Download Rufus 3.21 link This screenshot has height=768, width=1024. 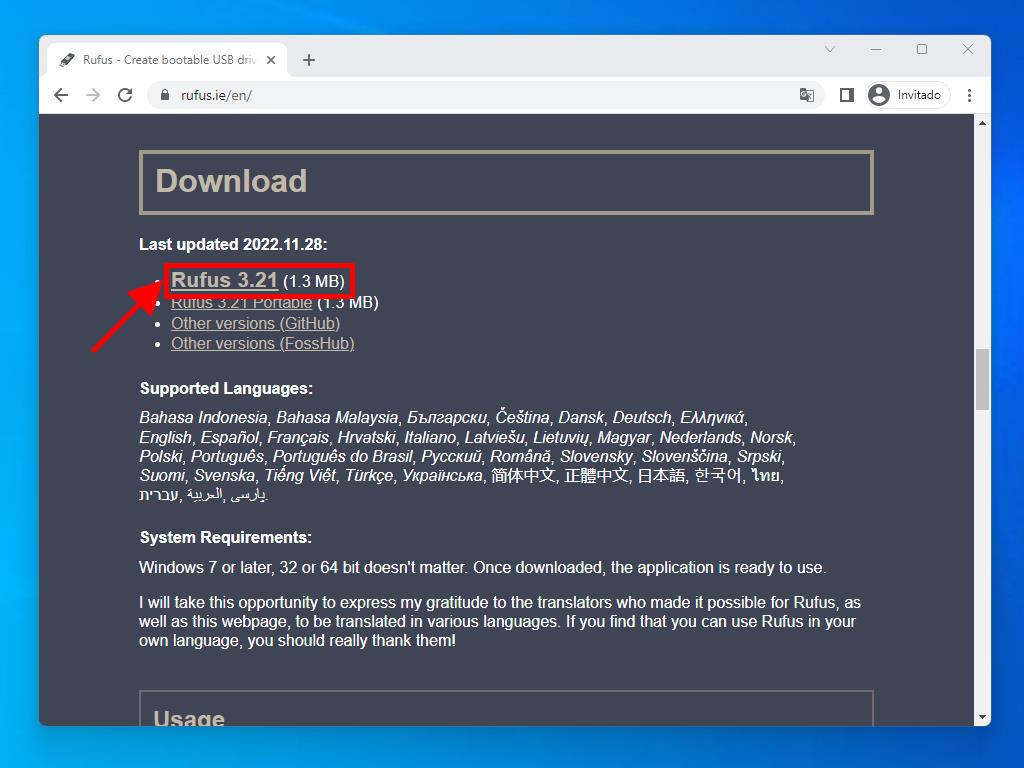point(224,280)
